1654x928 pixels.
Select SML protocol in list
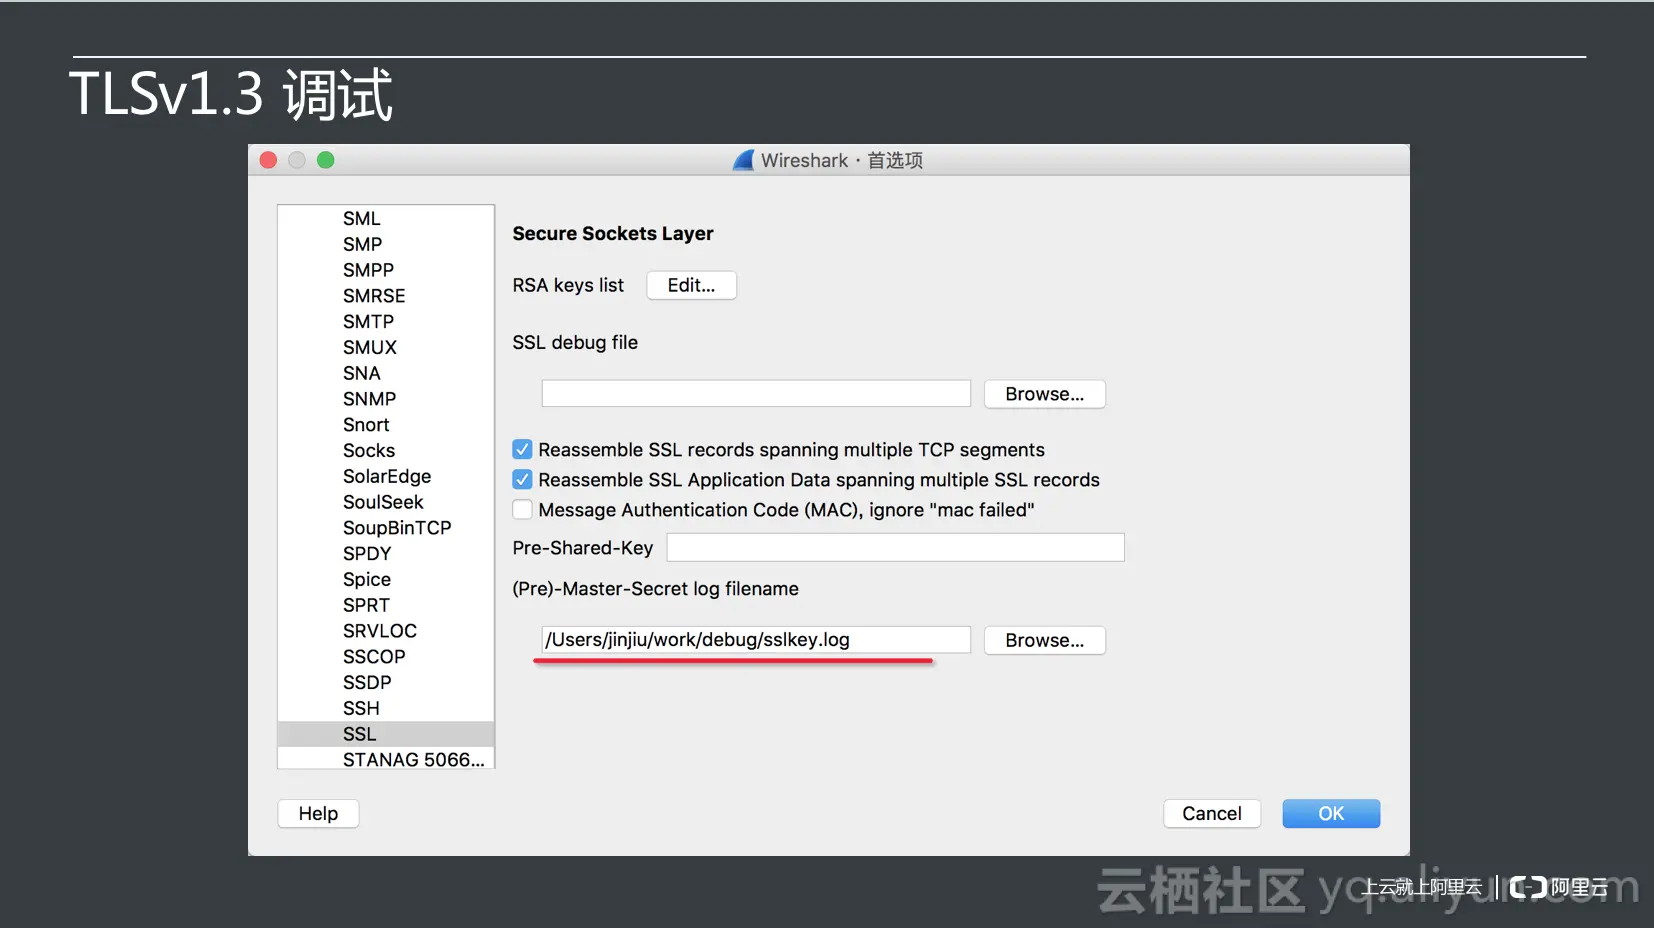pos(386,218)
